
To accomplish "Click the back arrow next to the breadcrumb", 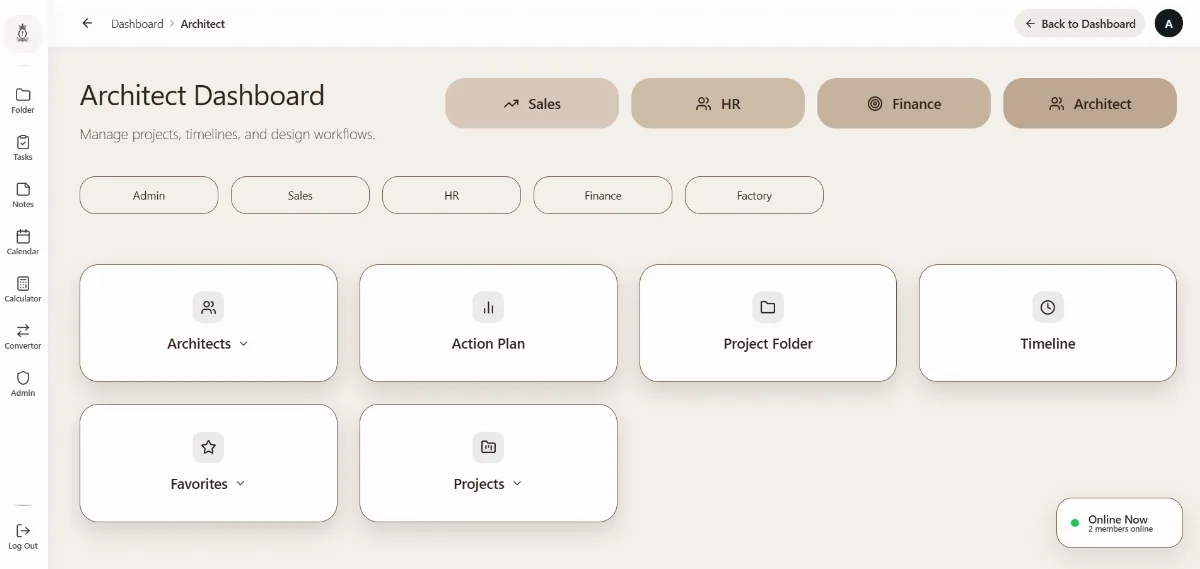I will click(x=87, y=23).
